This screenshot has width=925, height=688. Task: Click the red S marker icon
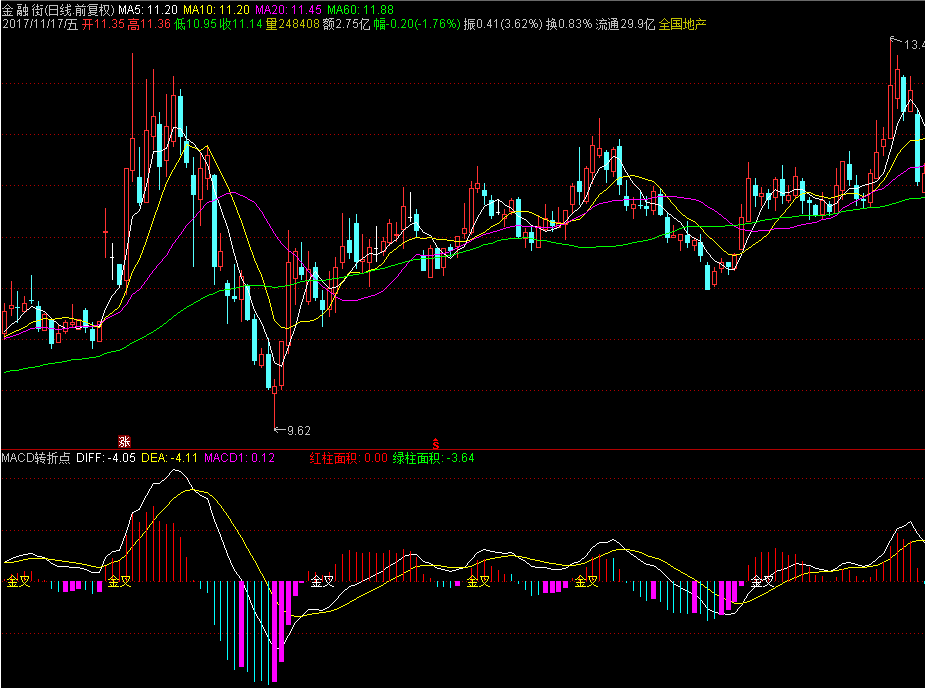pyautogui.click(x=436, y=444)
